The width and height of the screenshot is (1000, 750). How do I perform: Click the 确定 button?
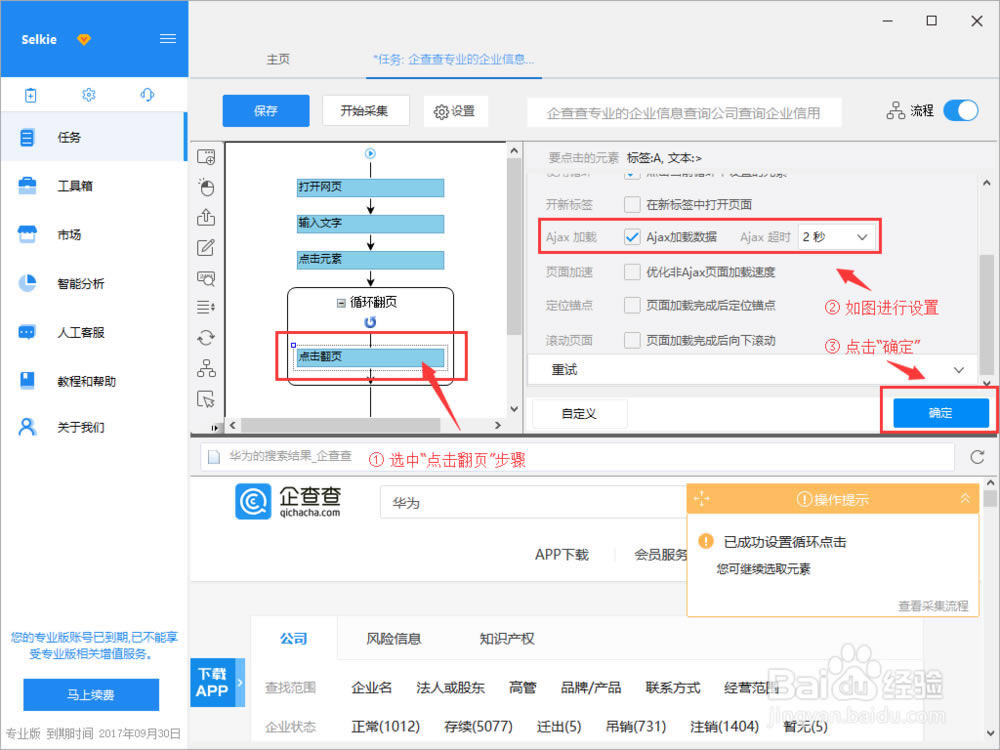click(x=940, y=413)
